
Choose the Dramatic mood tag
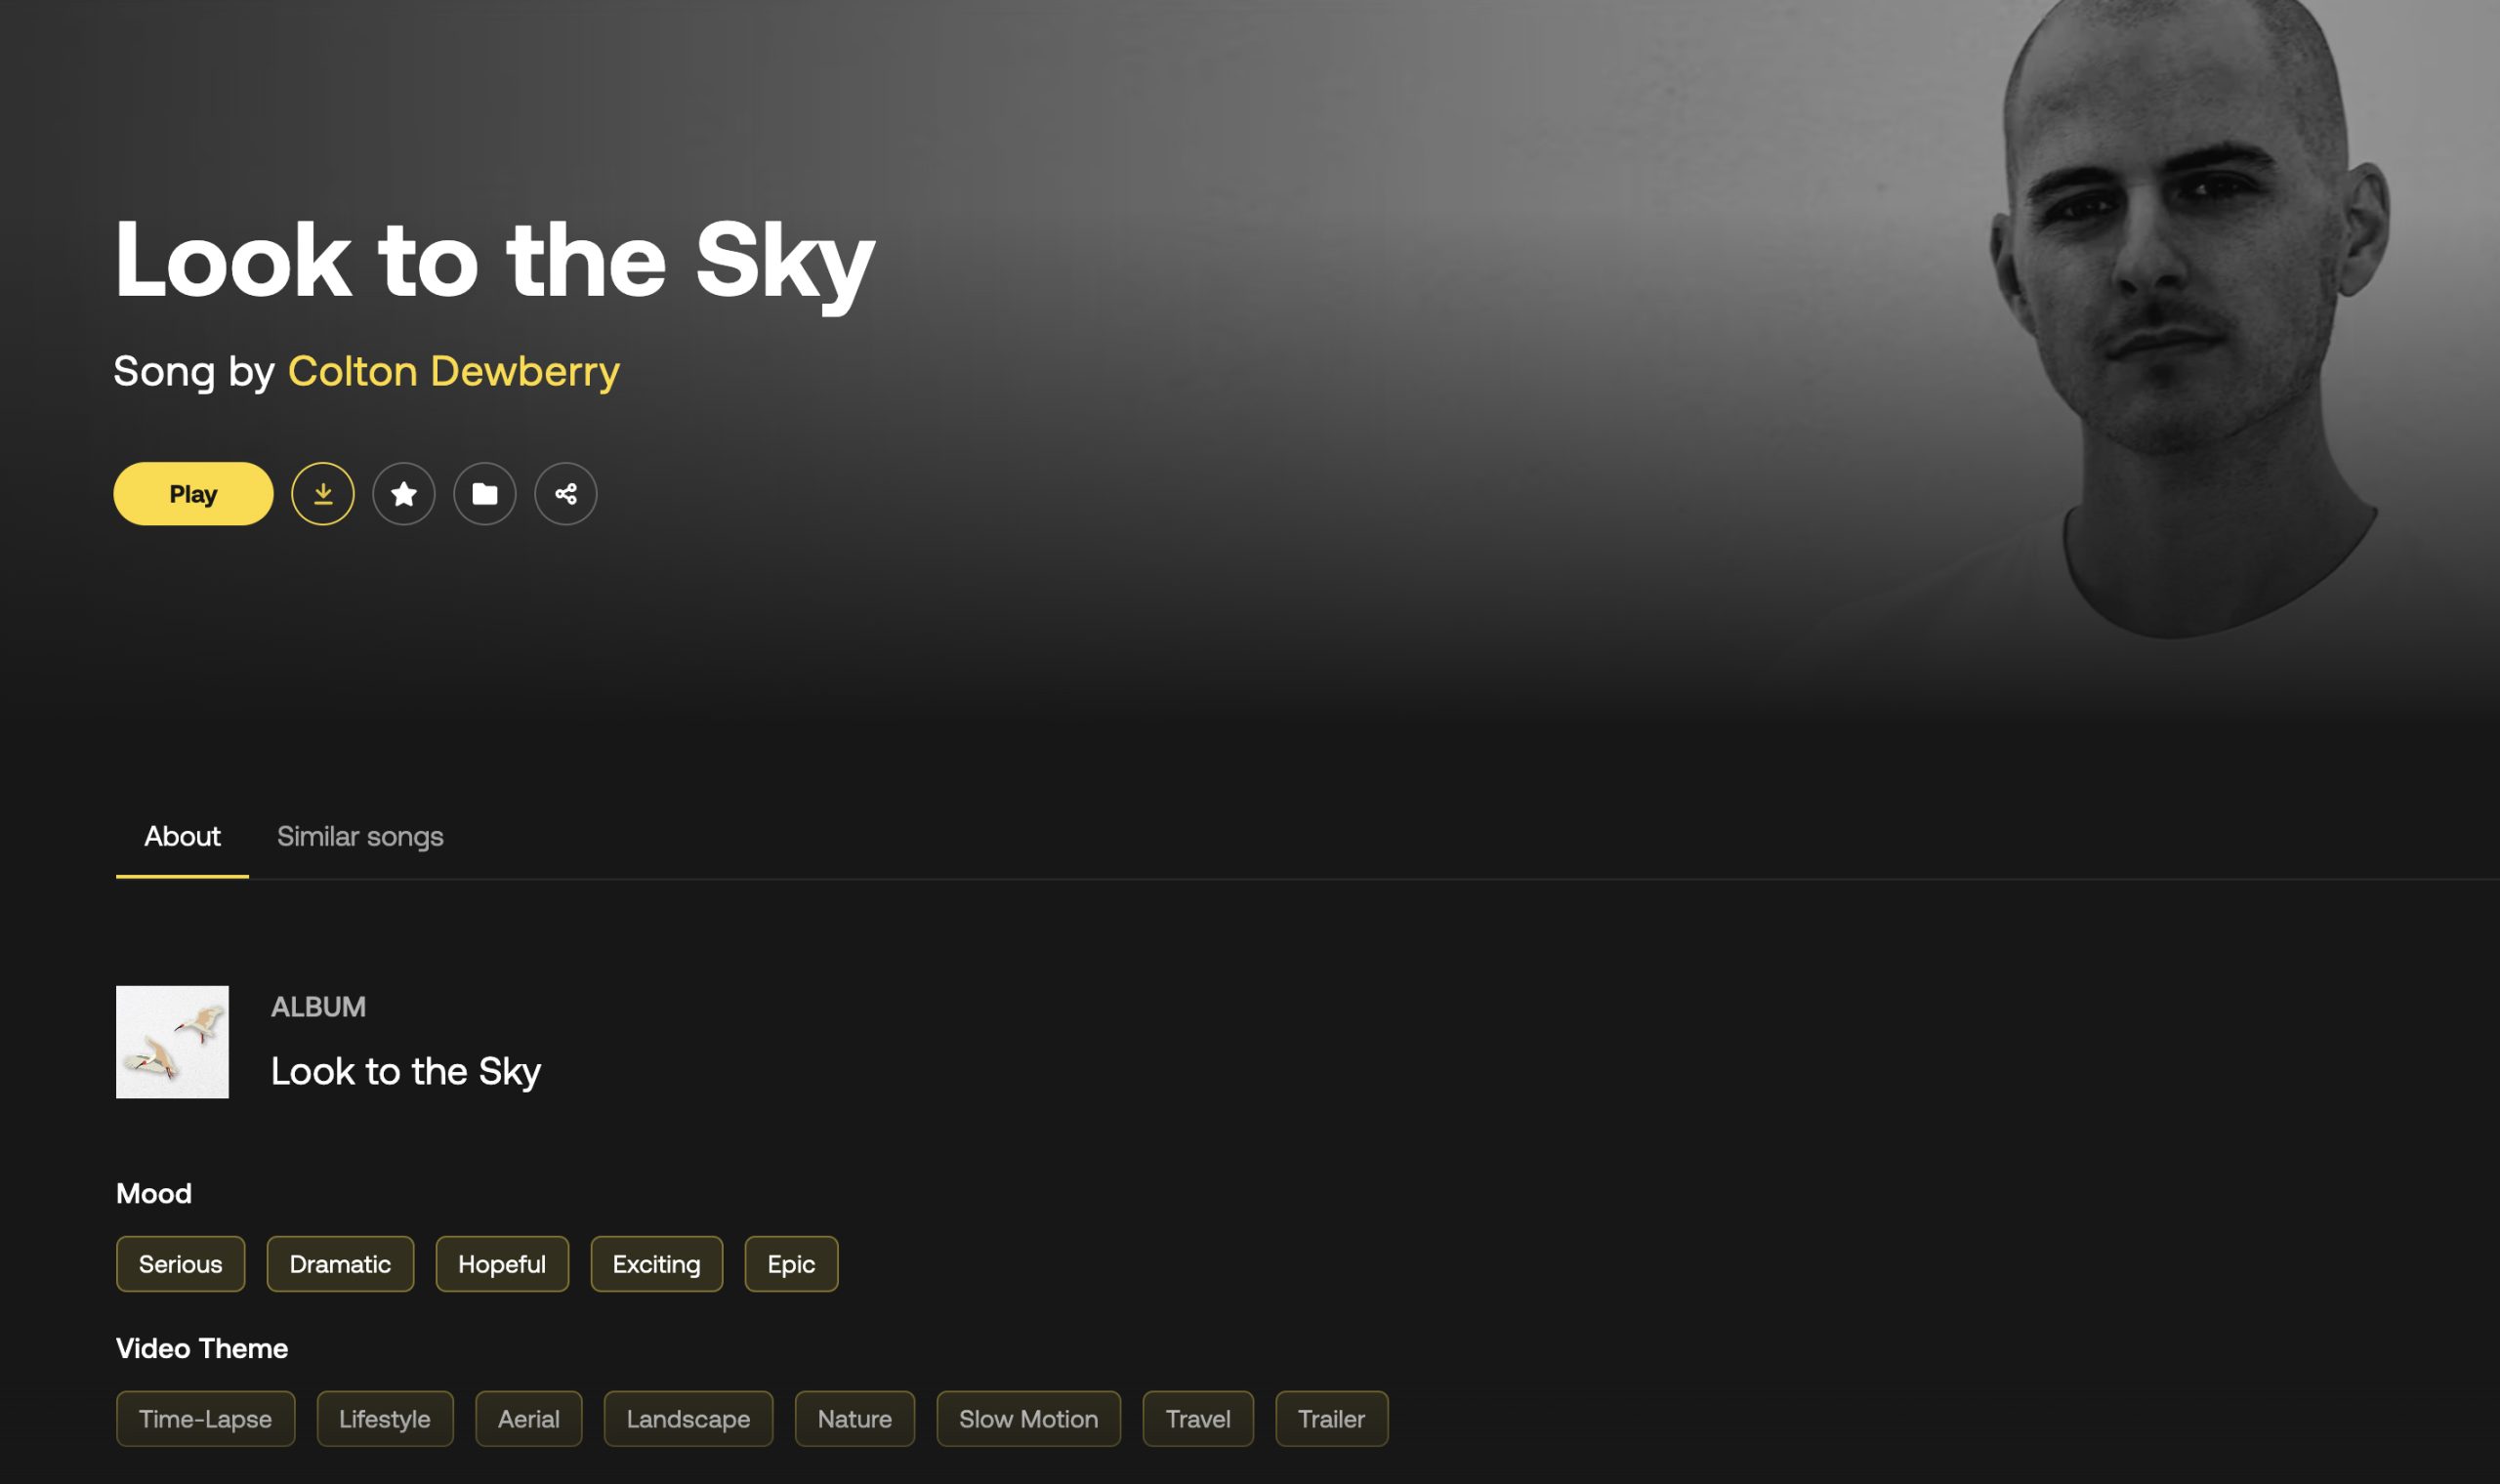tap(340, 1264)
